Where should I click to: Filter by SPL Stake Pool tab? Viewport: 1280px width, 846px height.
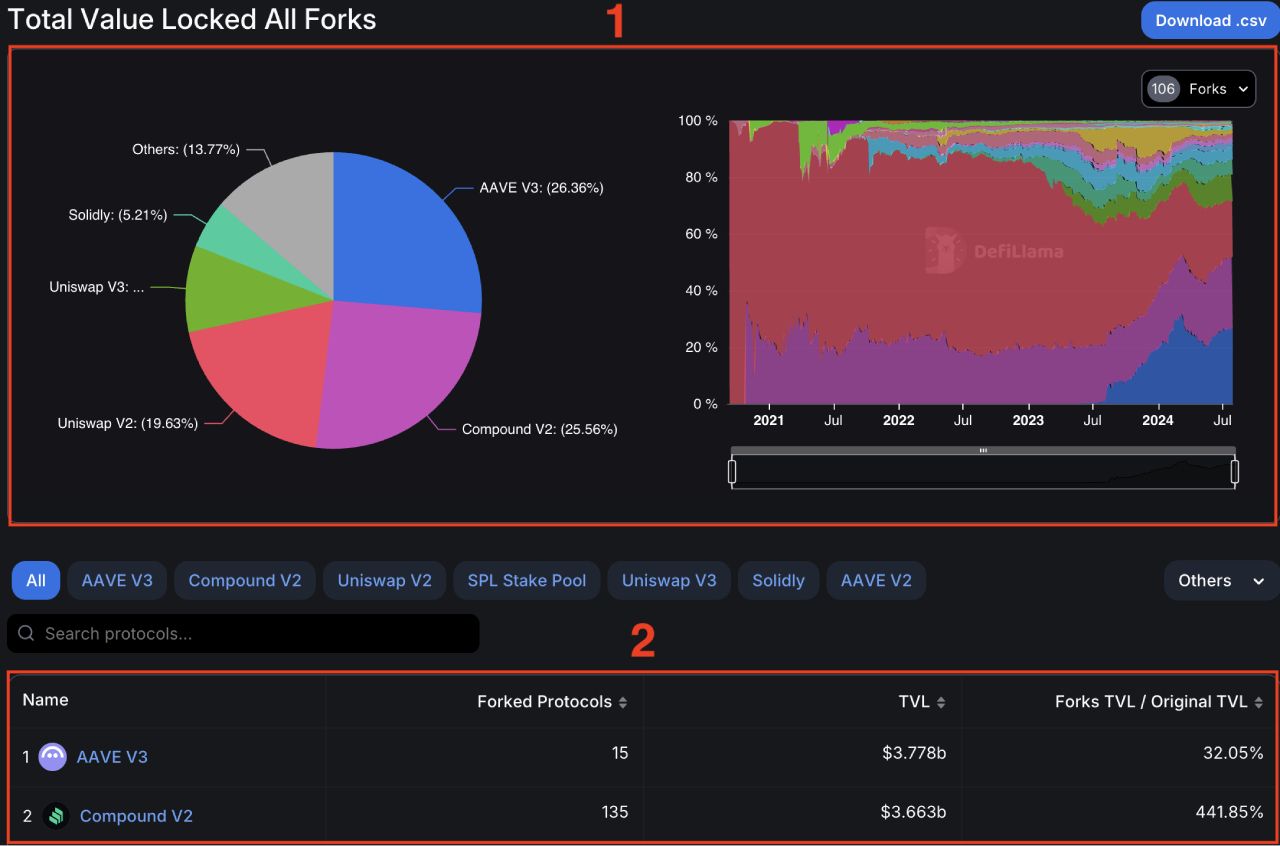(x=527, y=580)
